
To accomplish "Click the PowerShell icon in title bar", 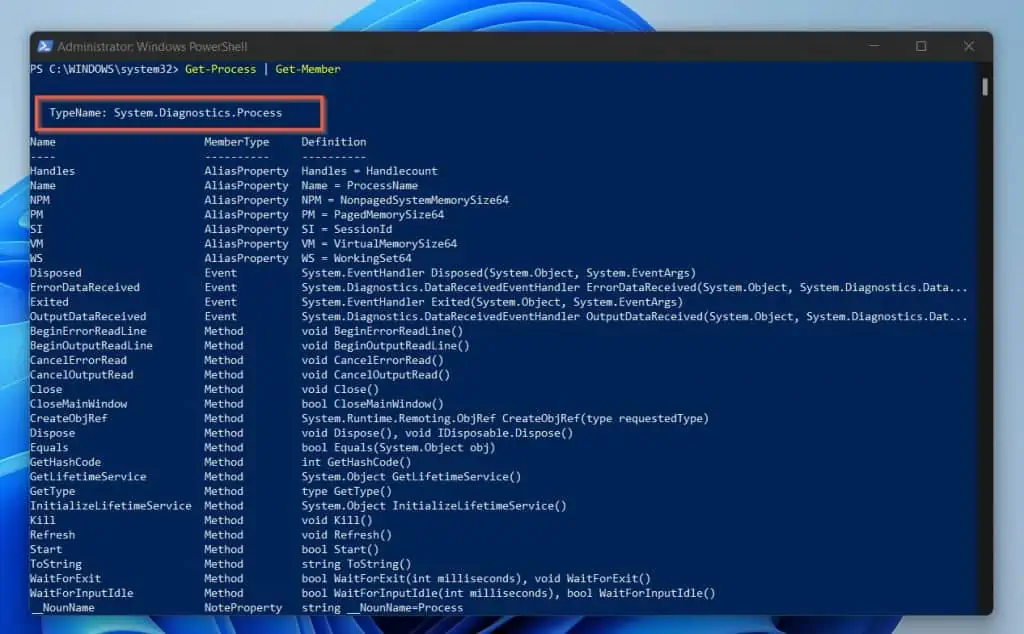I will (x=44, y=46).
